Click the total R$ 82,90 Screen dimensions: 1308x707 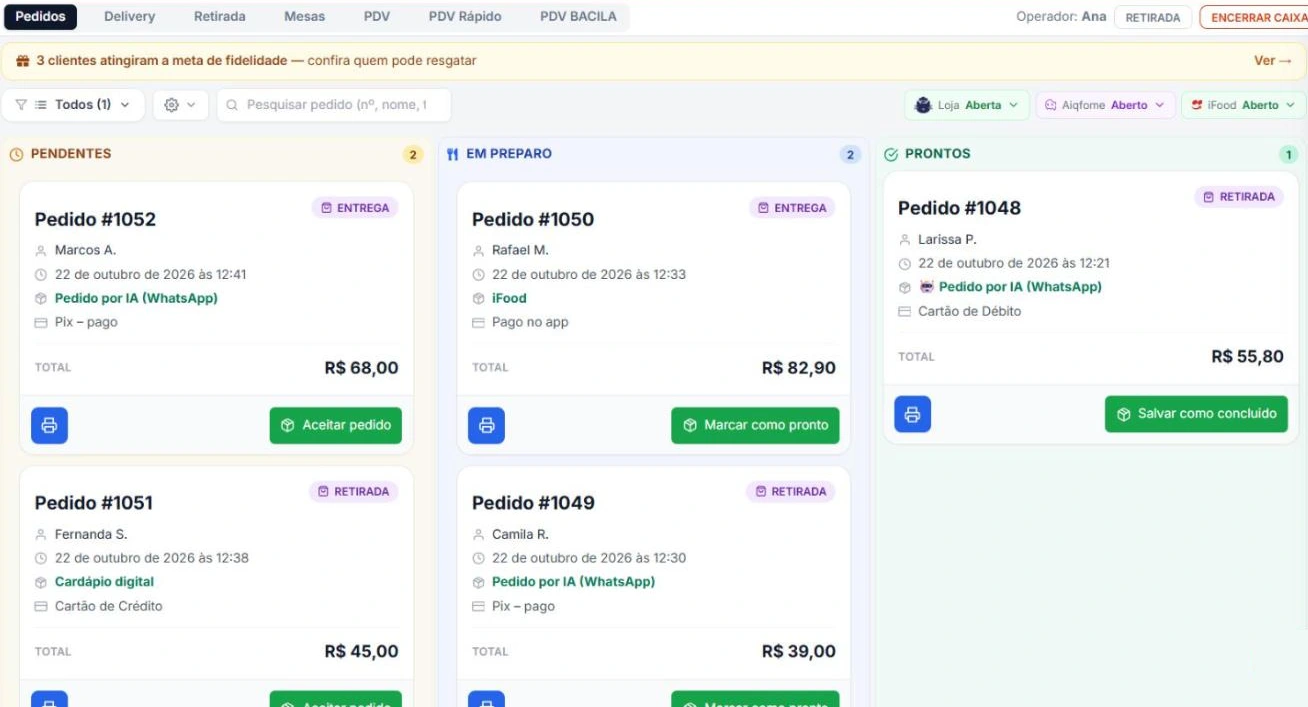coord(799,368)
